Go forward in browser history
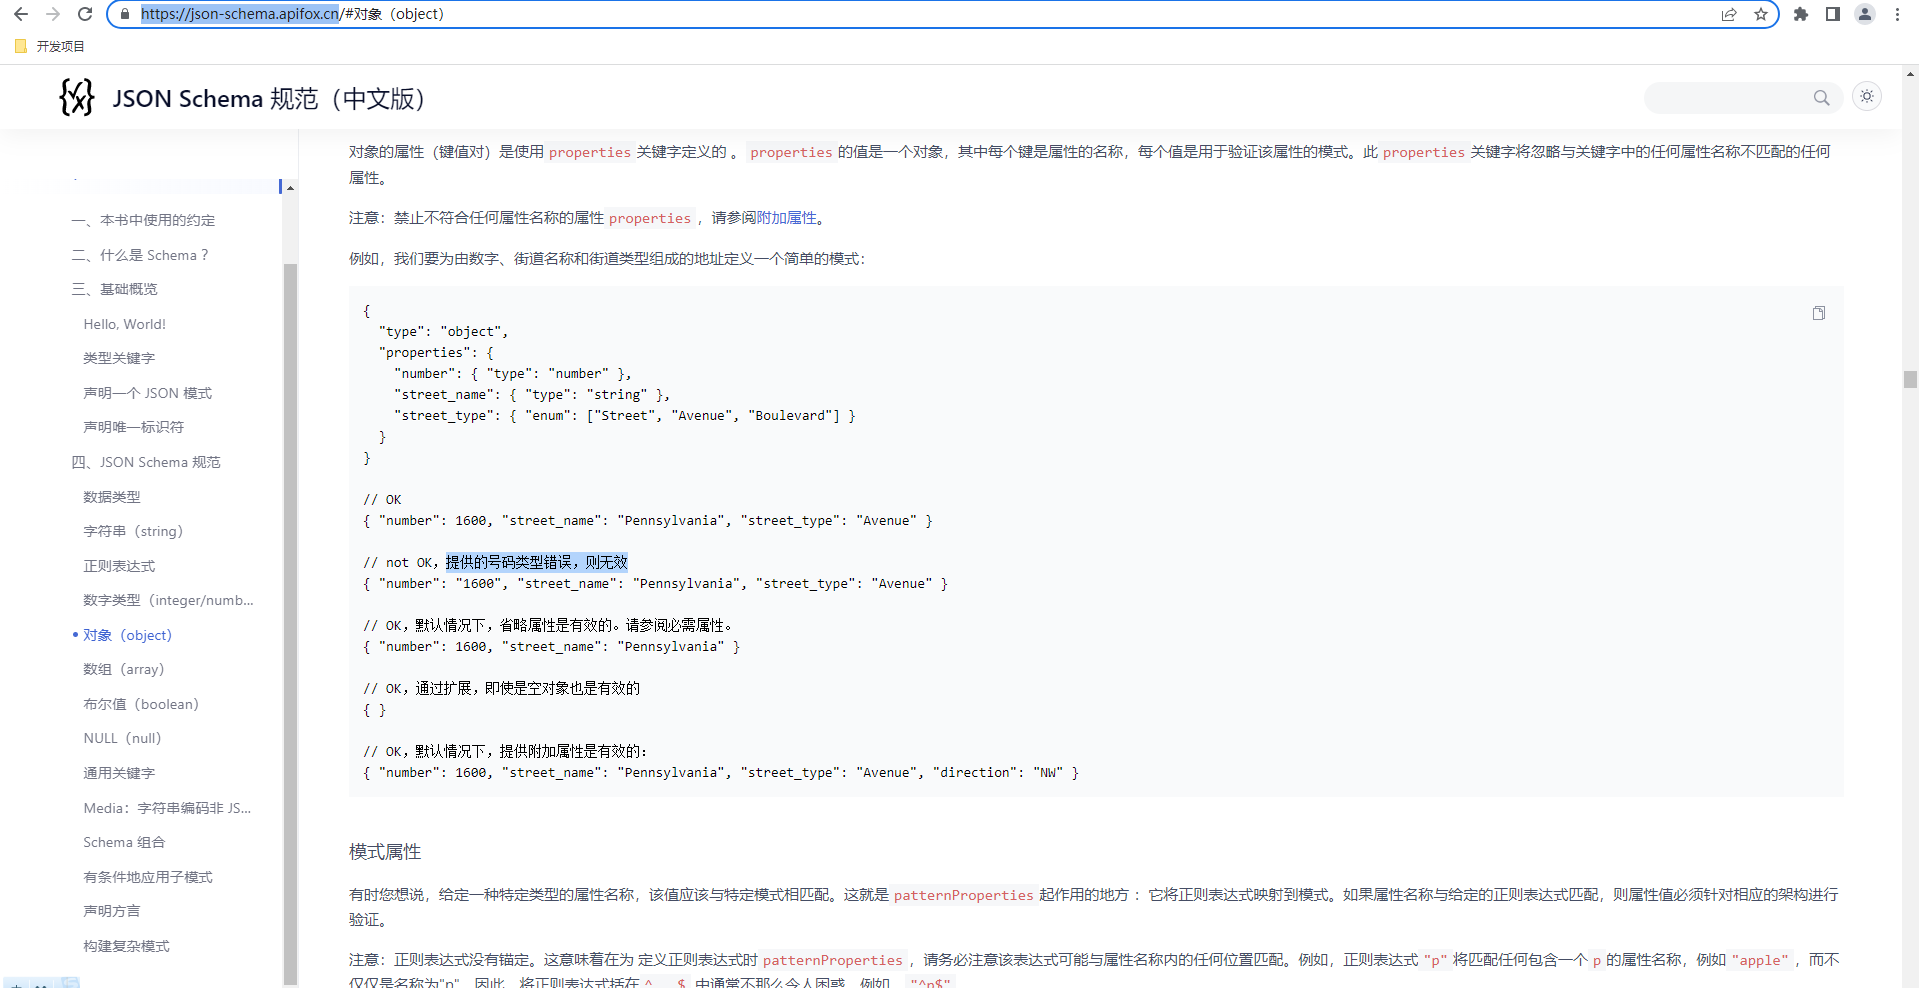The image size is (1919, 988). [53, 14]
